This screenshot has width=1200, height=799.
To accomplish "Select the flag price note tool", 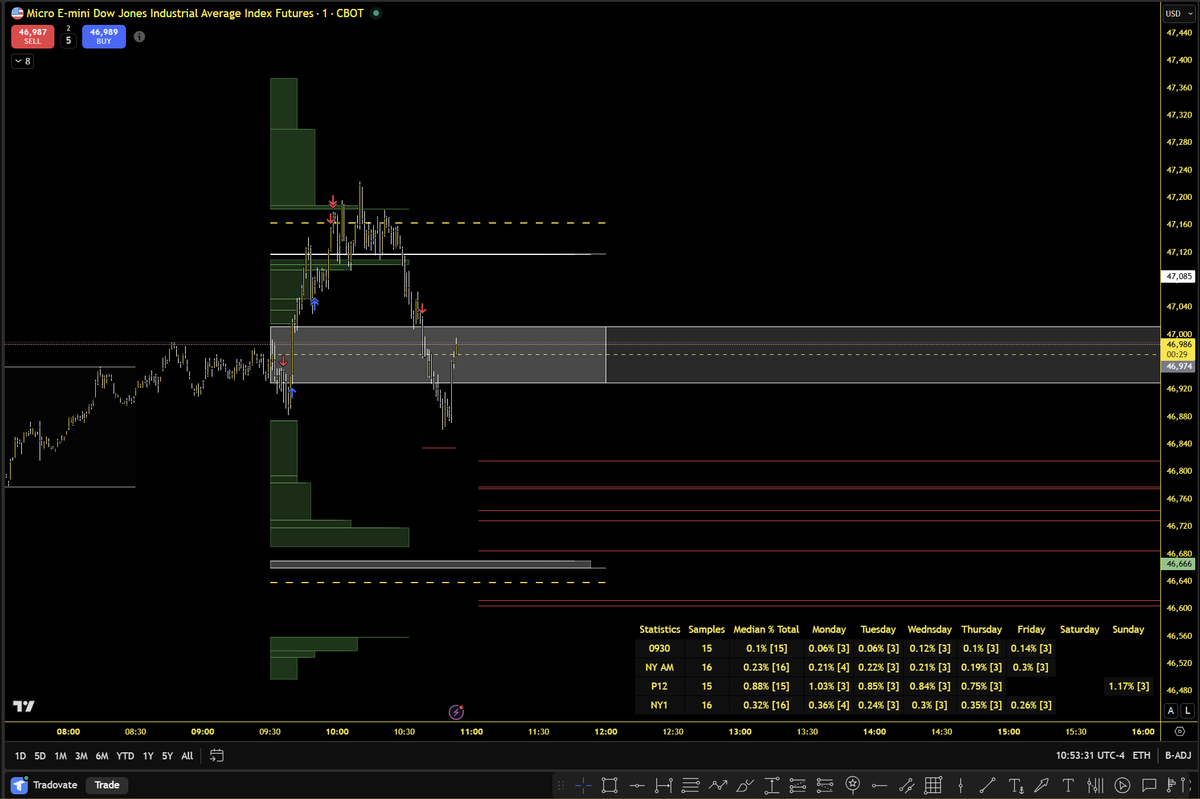I will (x=1173, y=785).
